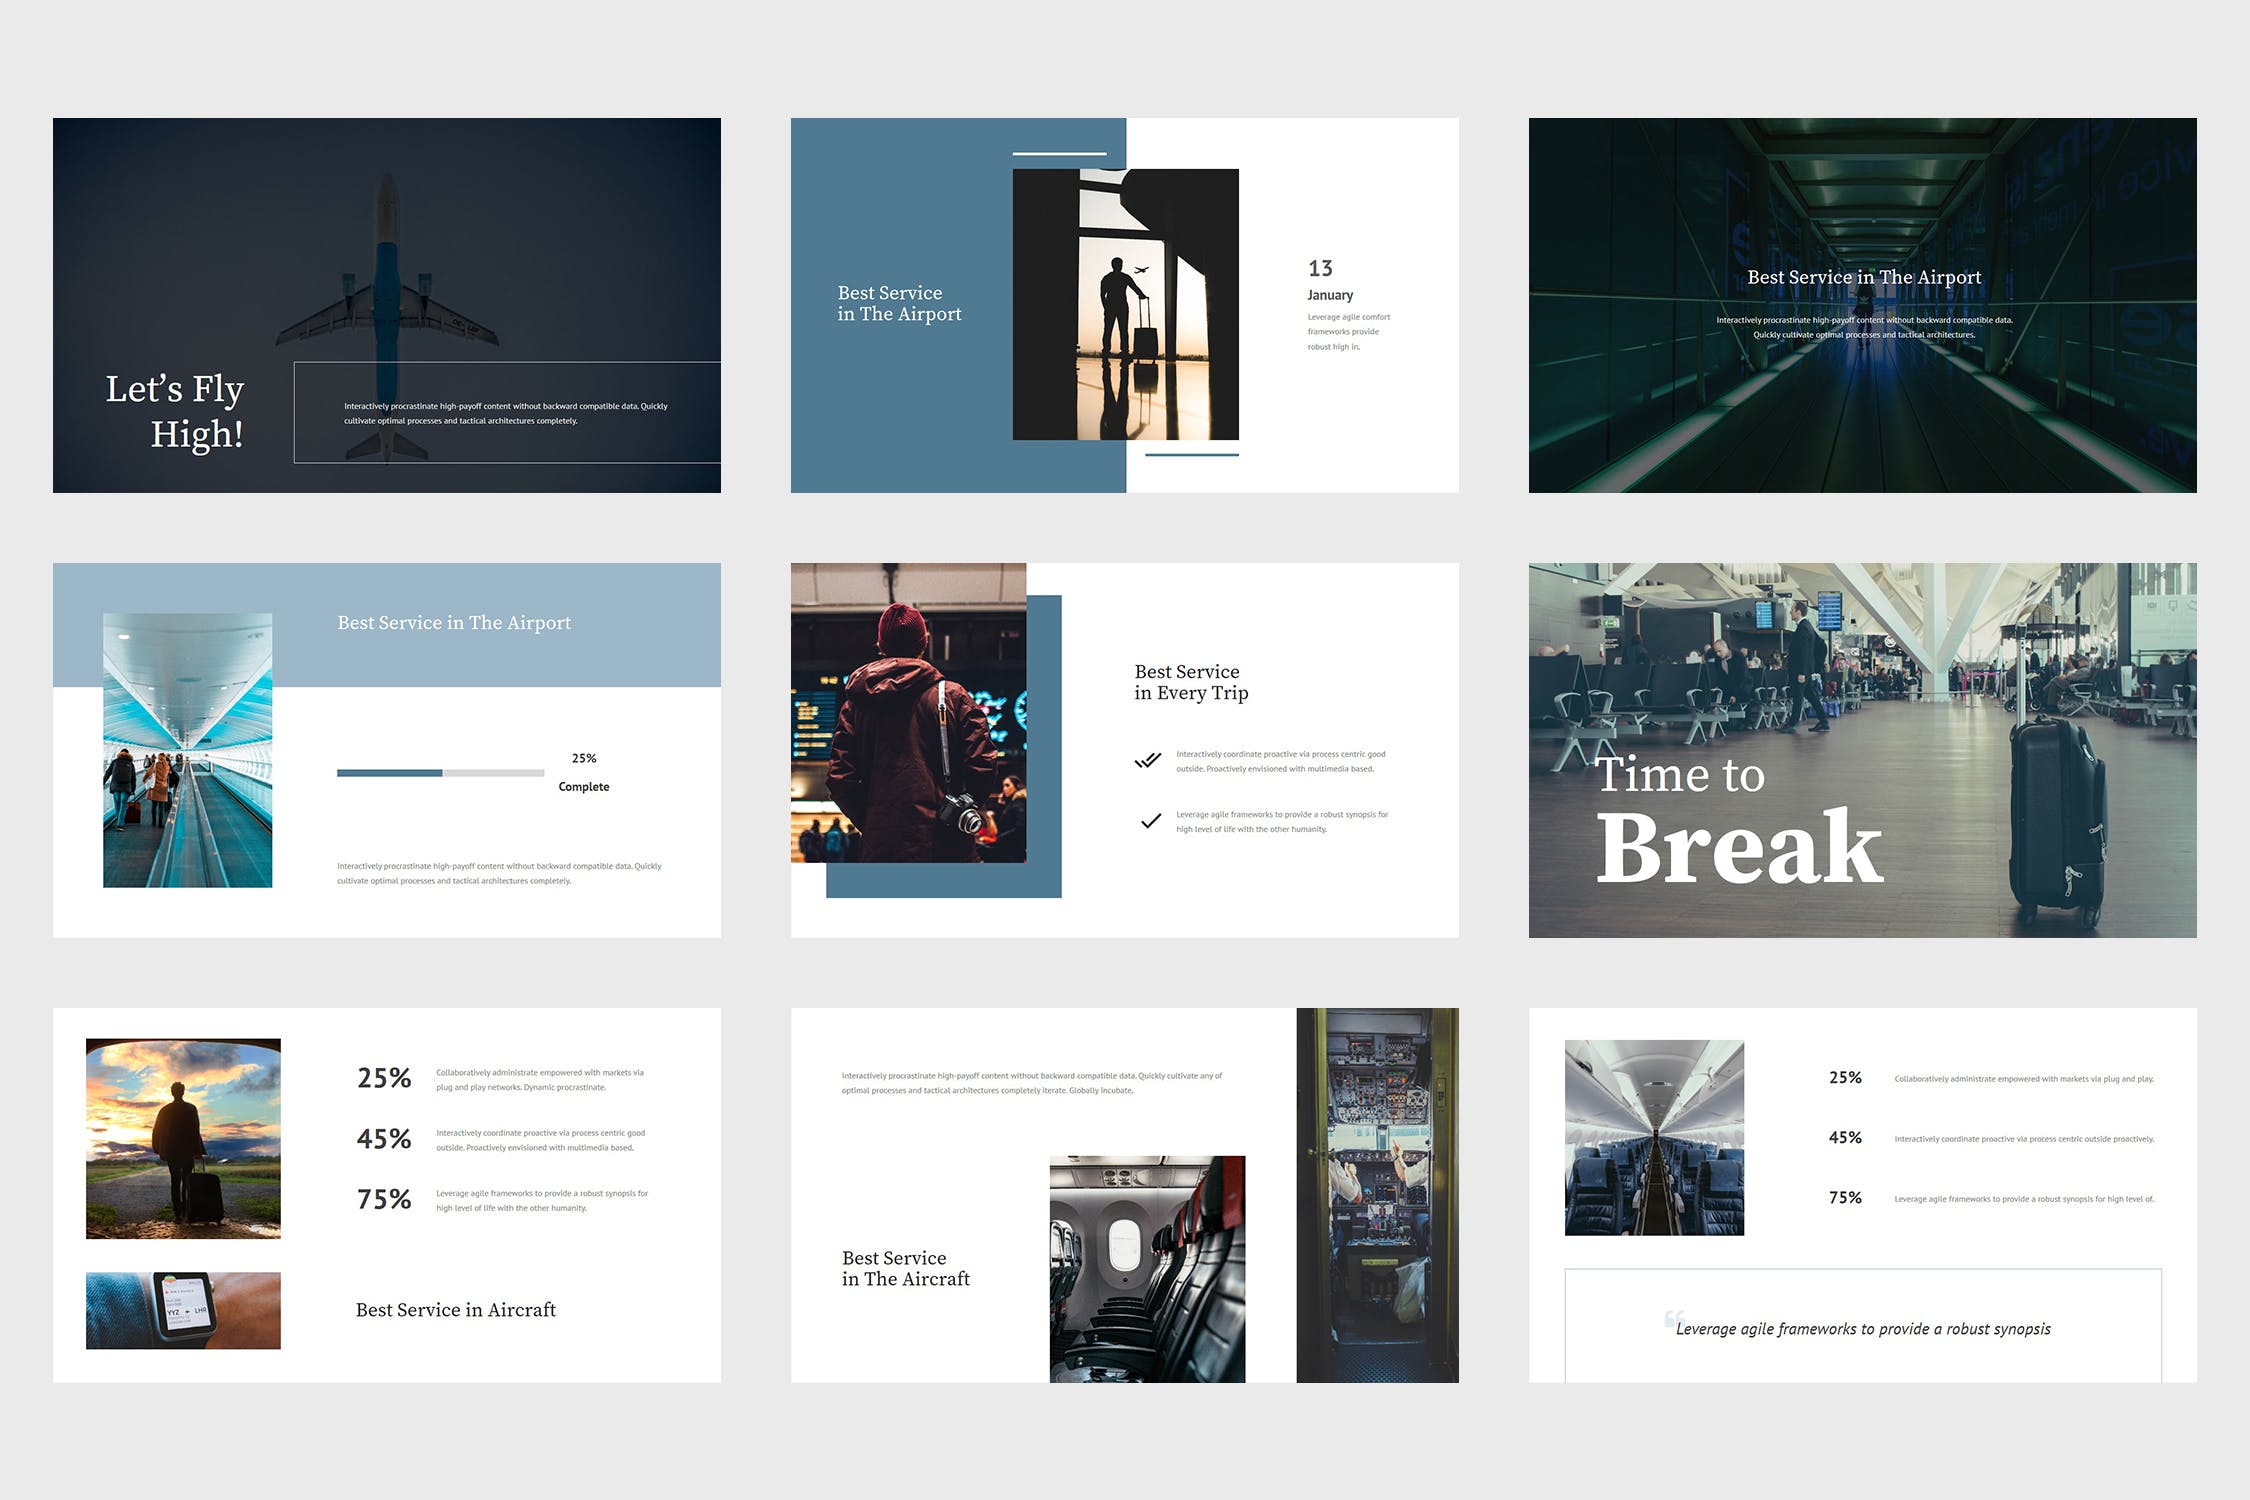Click the Best Service in Aircraft title

point(455,1310)
